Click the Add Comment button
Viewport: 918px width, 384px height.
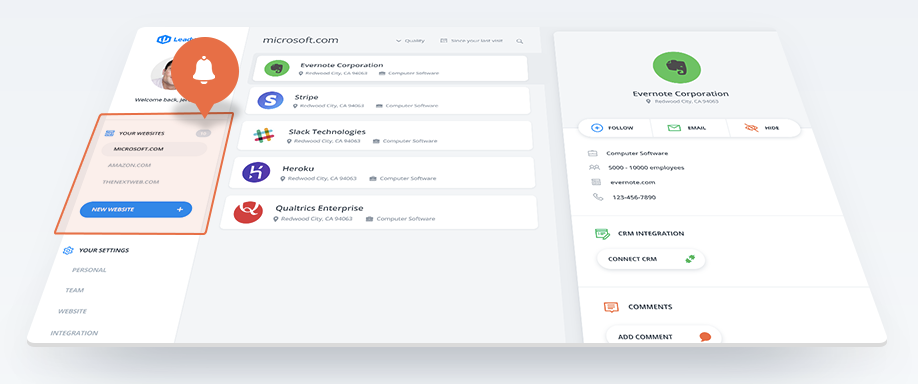(x=663, y=337)
